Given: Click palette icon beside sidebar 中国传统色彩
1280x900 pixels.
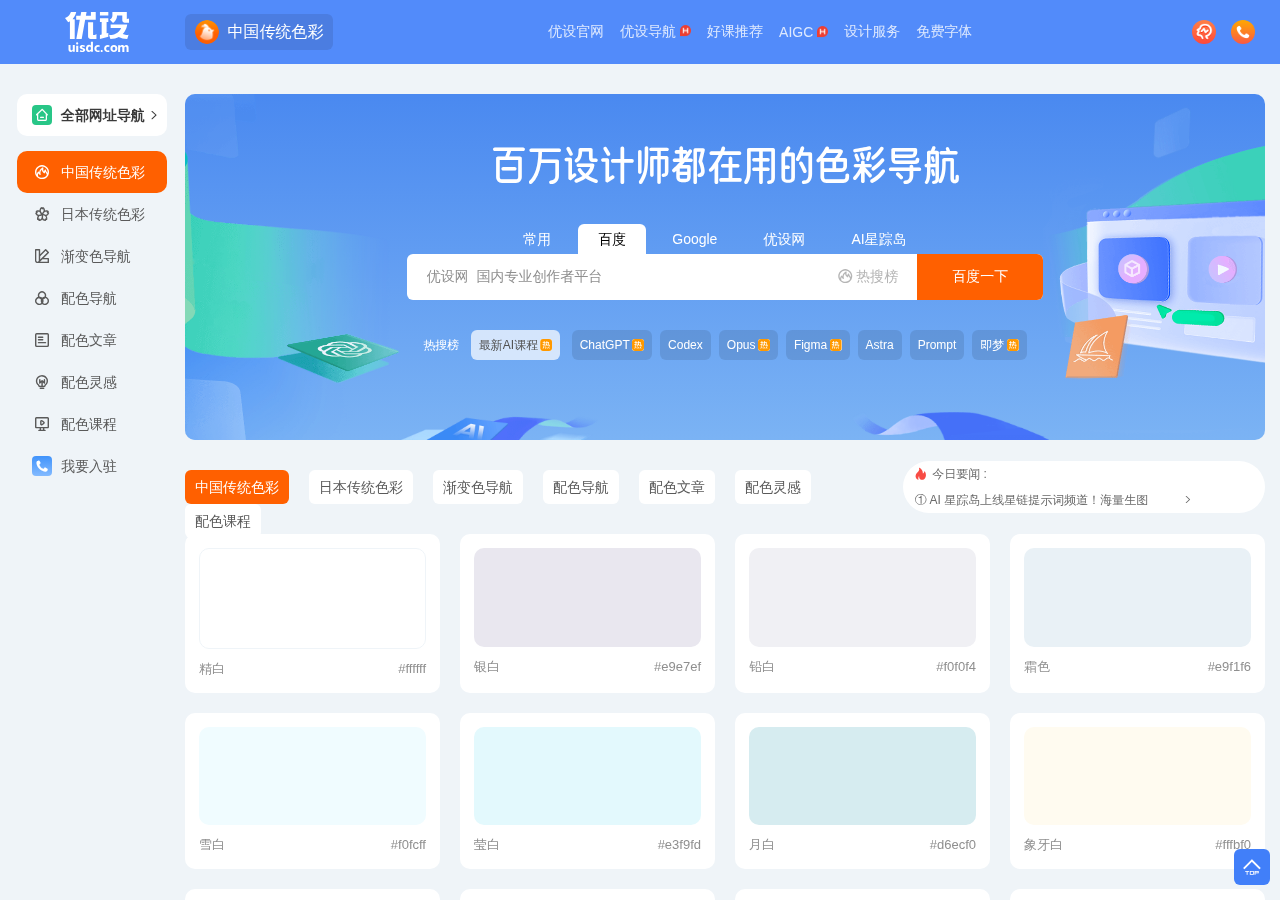Looking at the screenshot, I should 42,172.
